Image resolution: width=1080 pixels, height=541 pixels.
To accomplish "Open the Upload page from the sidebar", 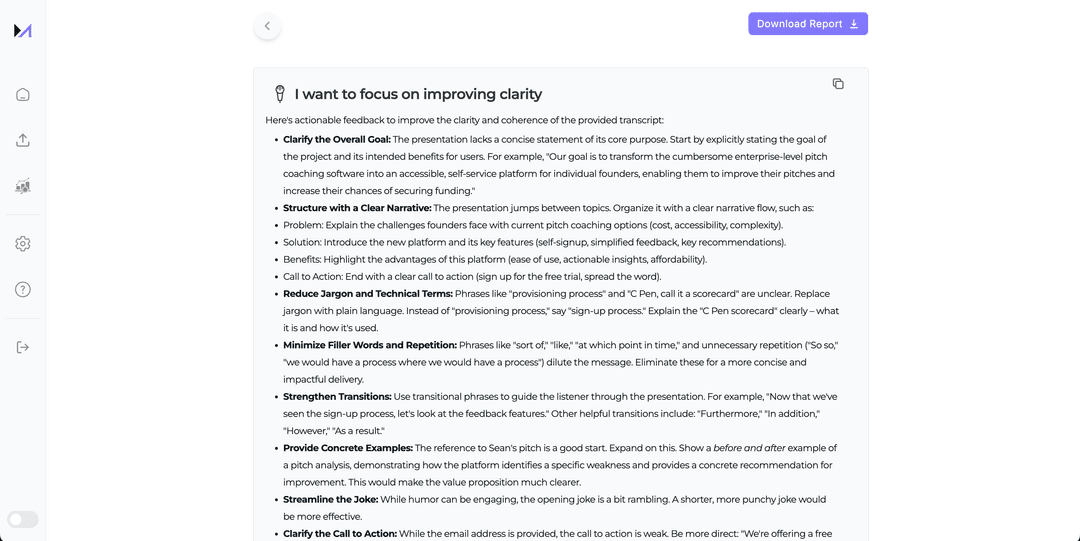I will (23, 140).
